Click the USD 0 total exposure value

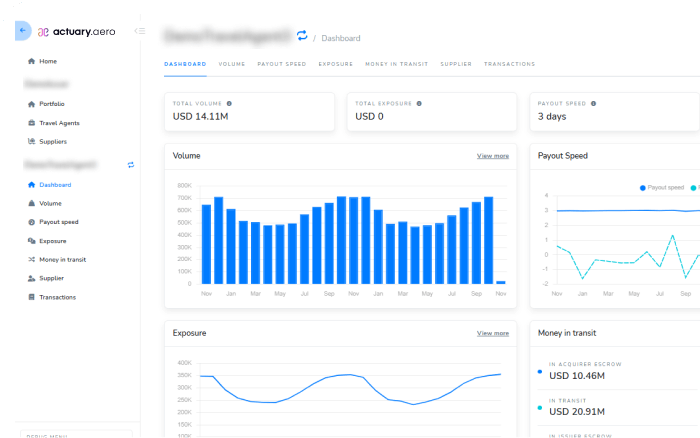369,117
